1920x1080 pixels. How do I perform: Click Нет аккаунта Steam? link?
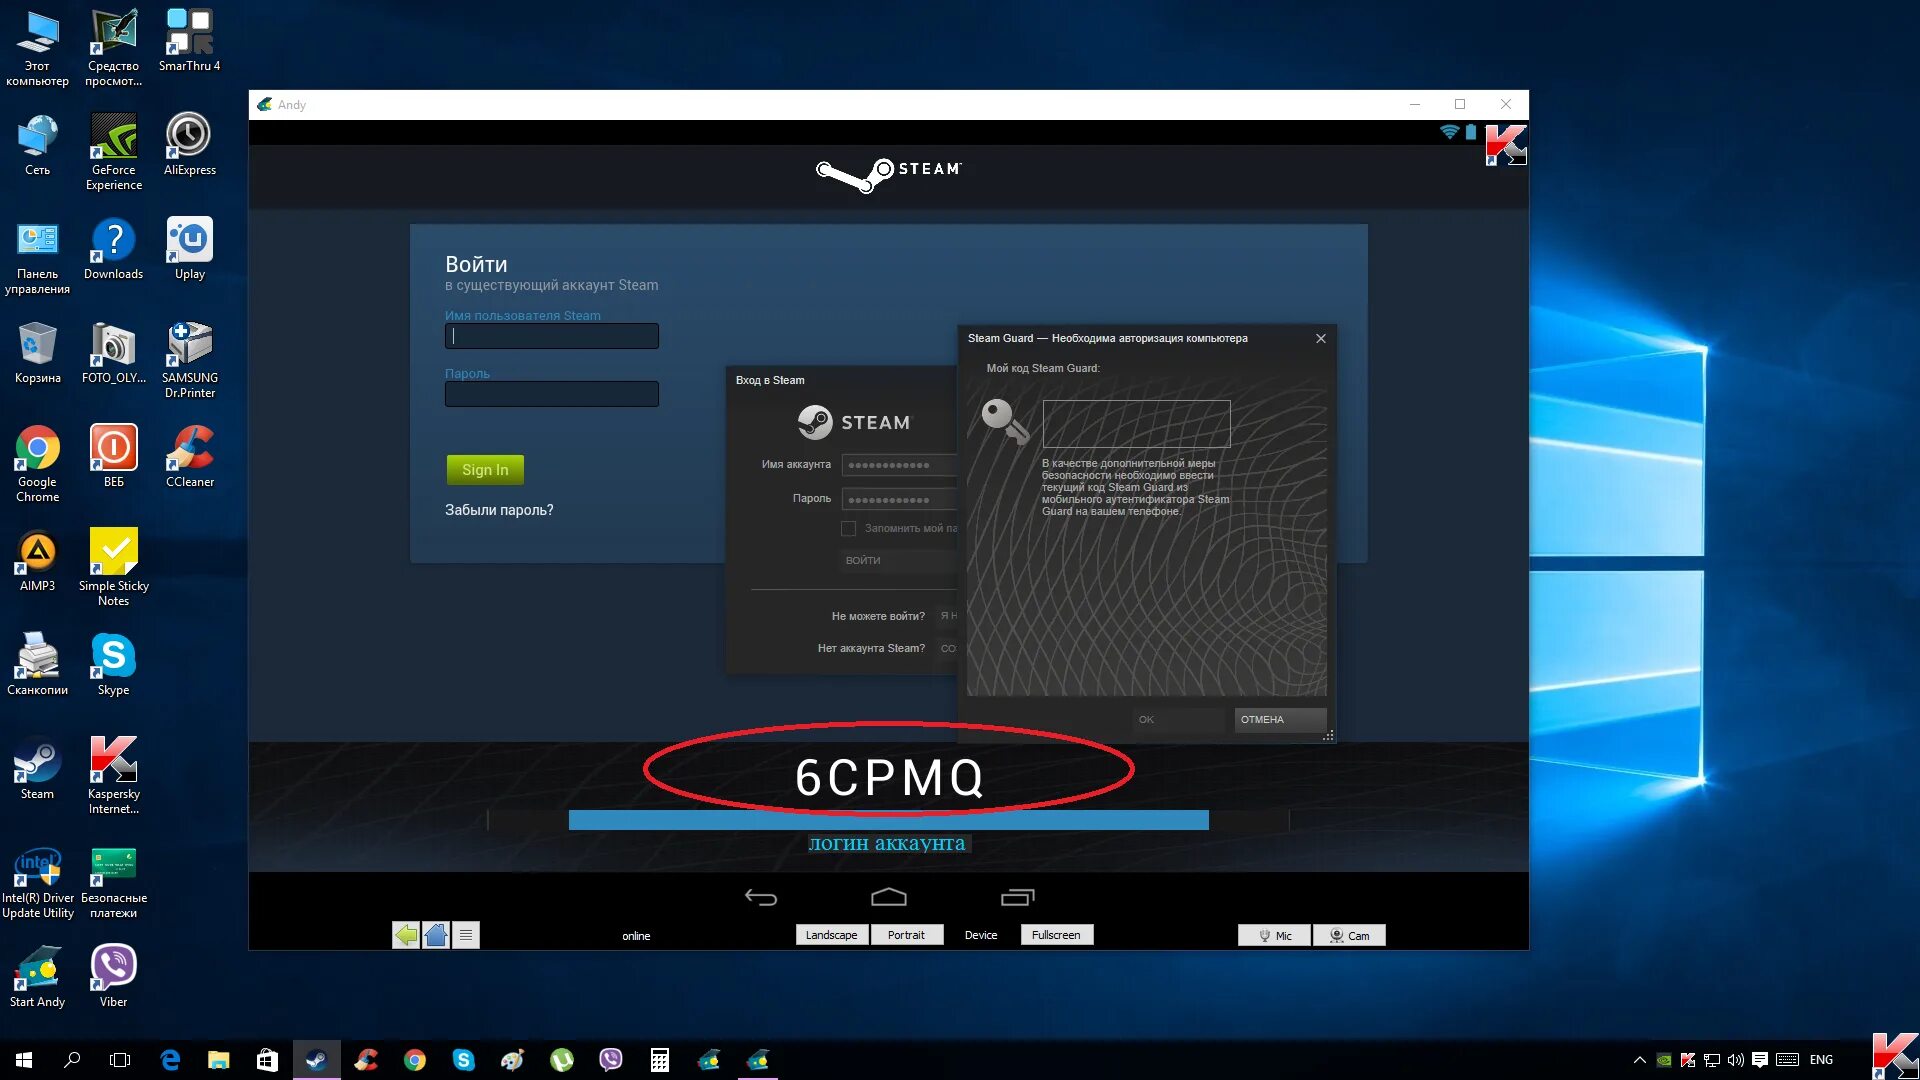pyautogui.click(x=870, y=647)
